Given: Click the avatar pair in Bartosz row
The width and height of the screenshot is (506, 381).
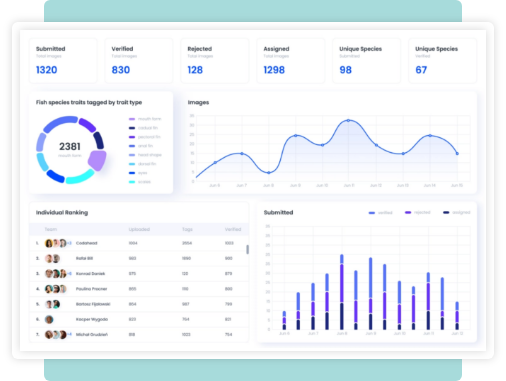Looking at the screenshot, I should (53, 304).
